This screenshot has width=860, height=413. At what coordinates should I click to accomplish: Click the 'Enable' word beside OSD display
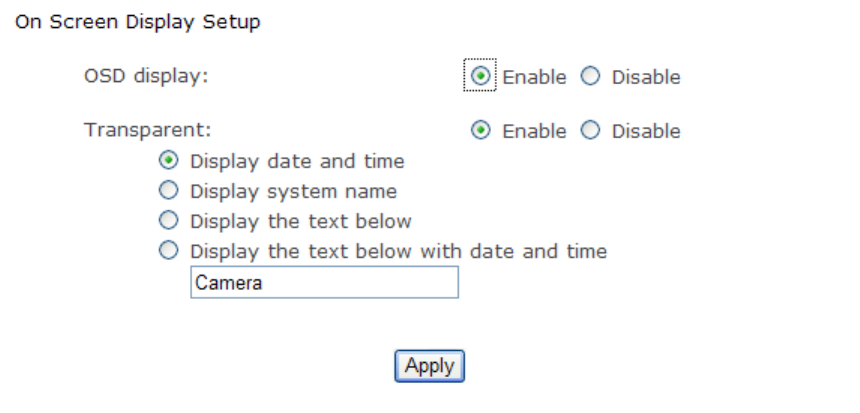point(534,77)
